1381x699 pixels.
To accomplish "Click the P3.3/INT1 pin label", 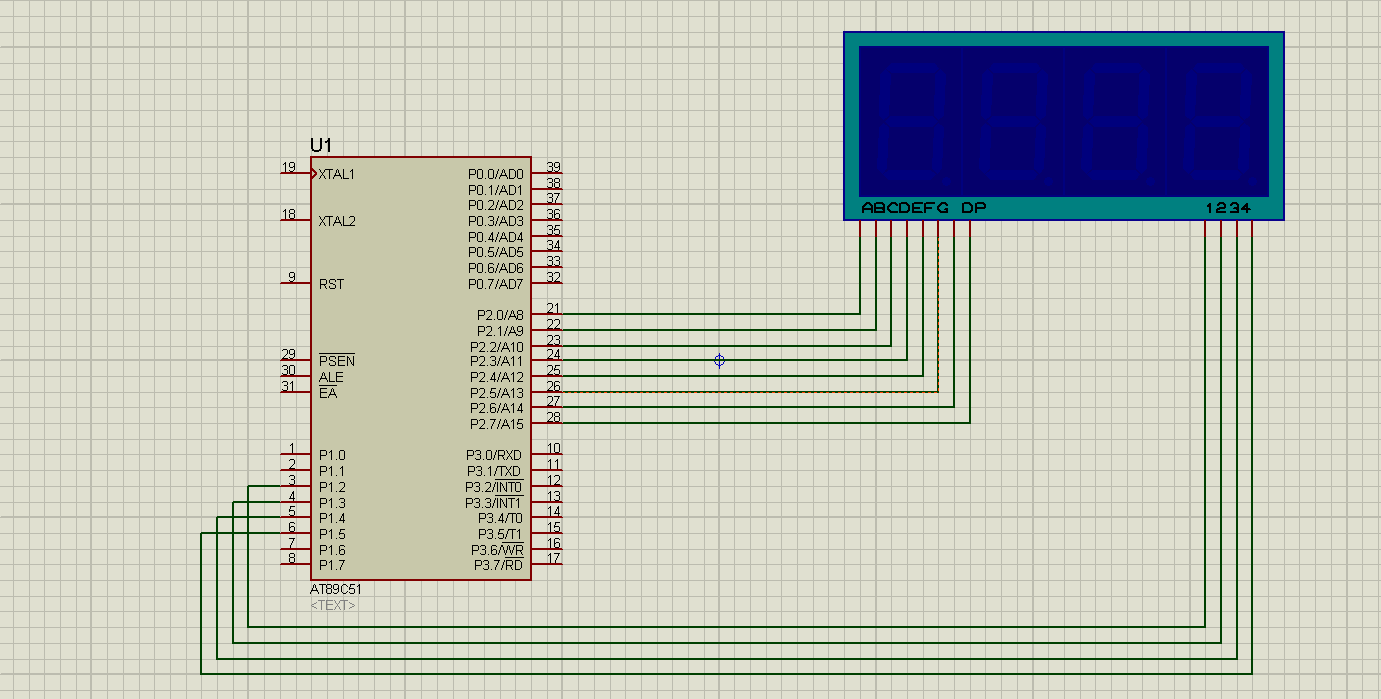I will (x=494, y=503).
